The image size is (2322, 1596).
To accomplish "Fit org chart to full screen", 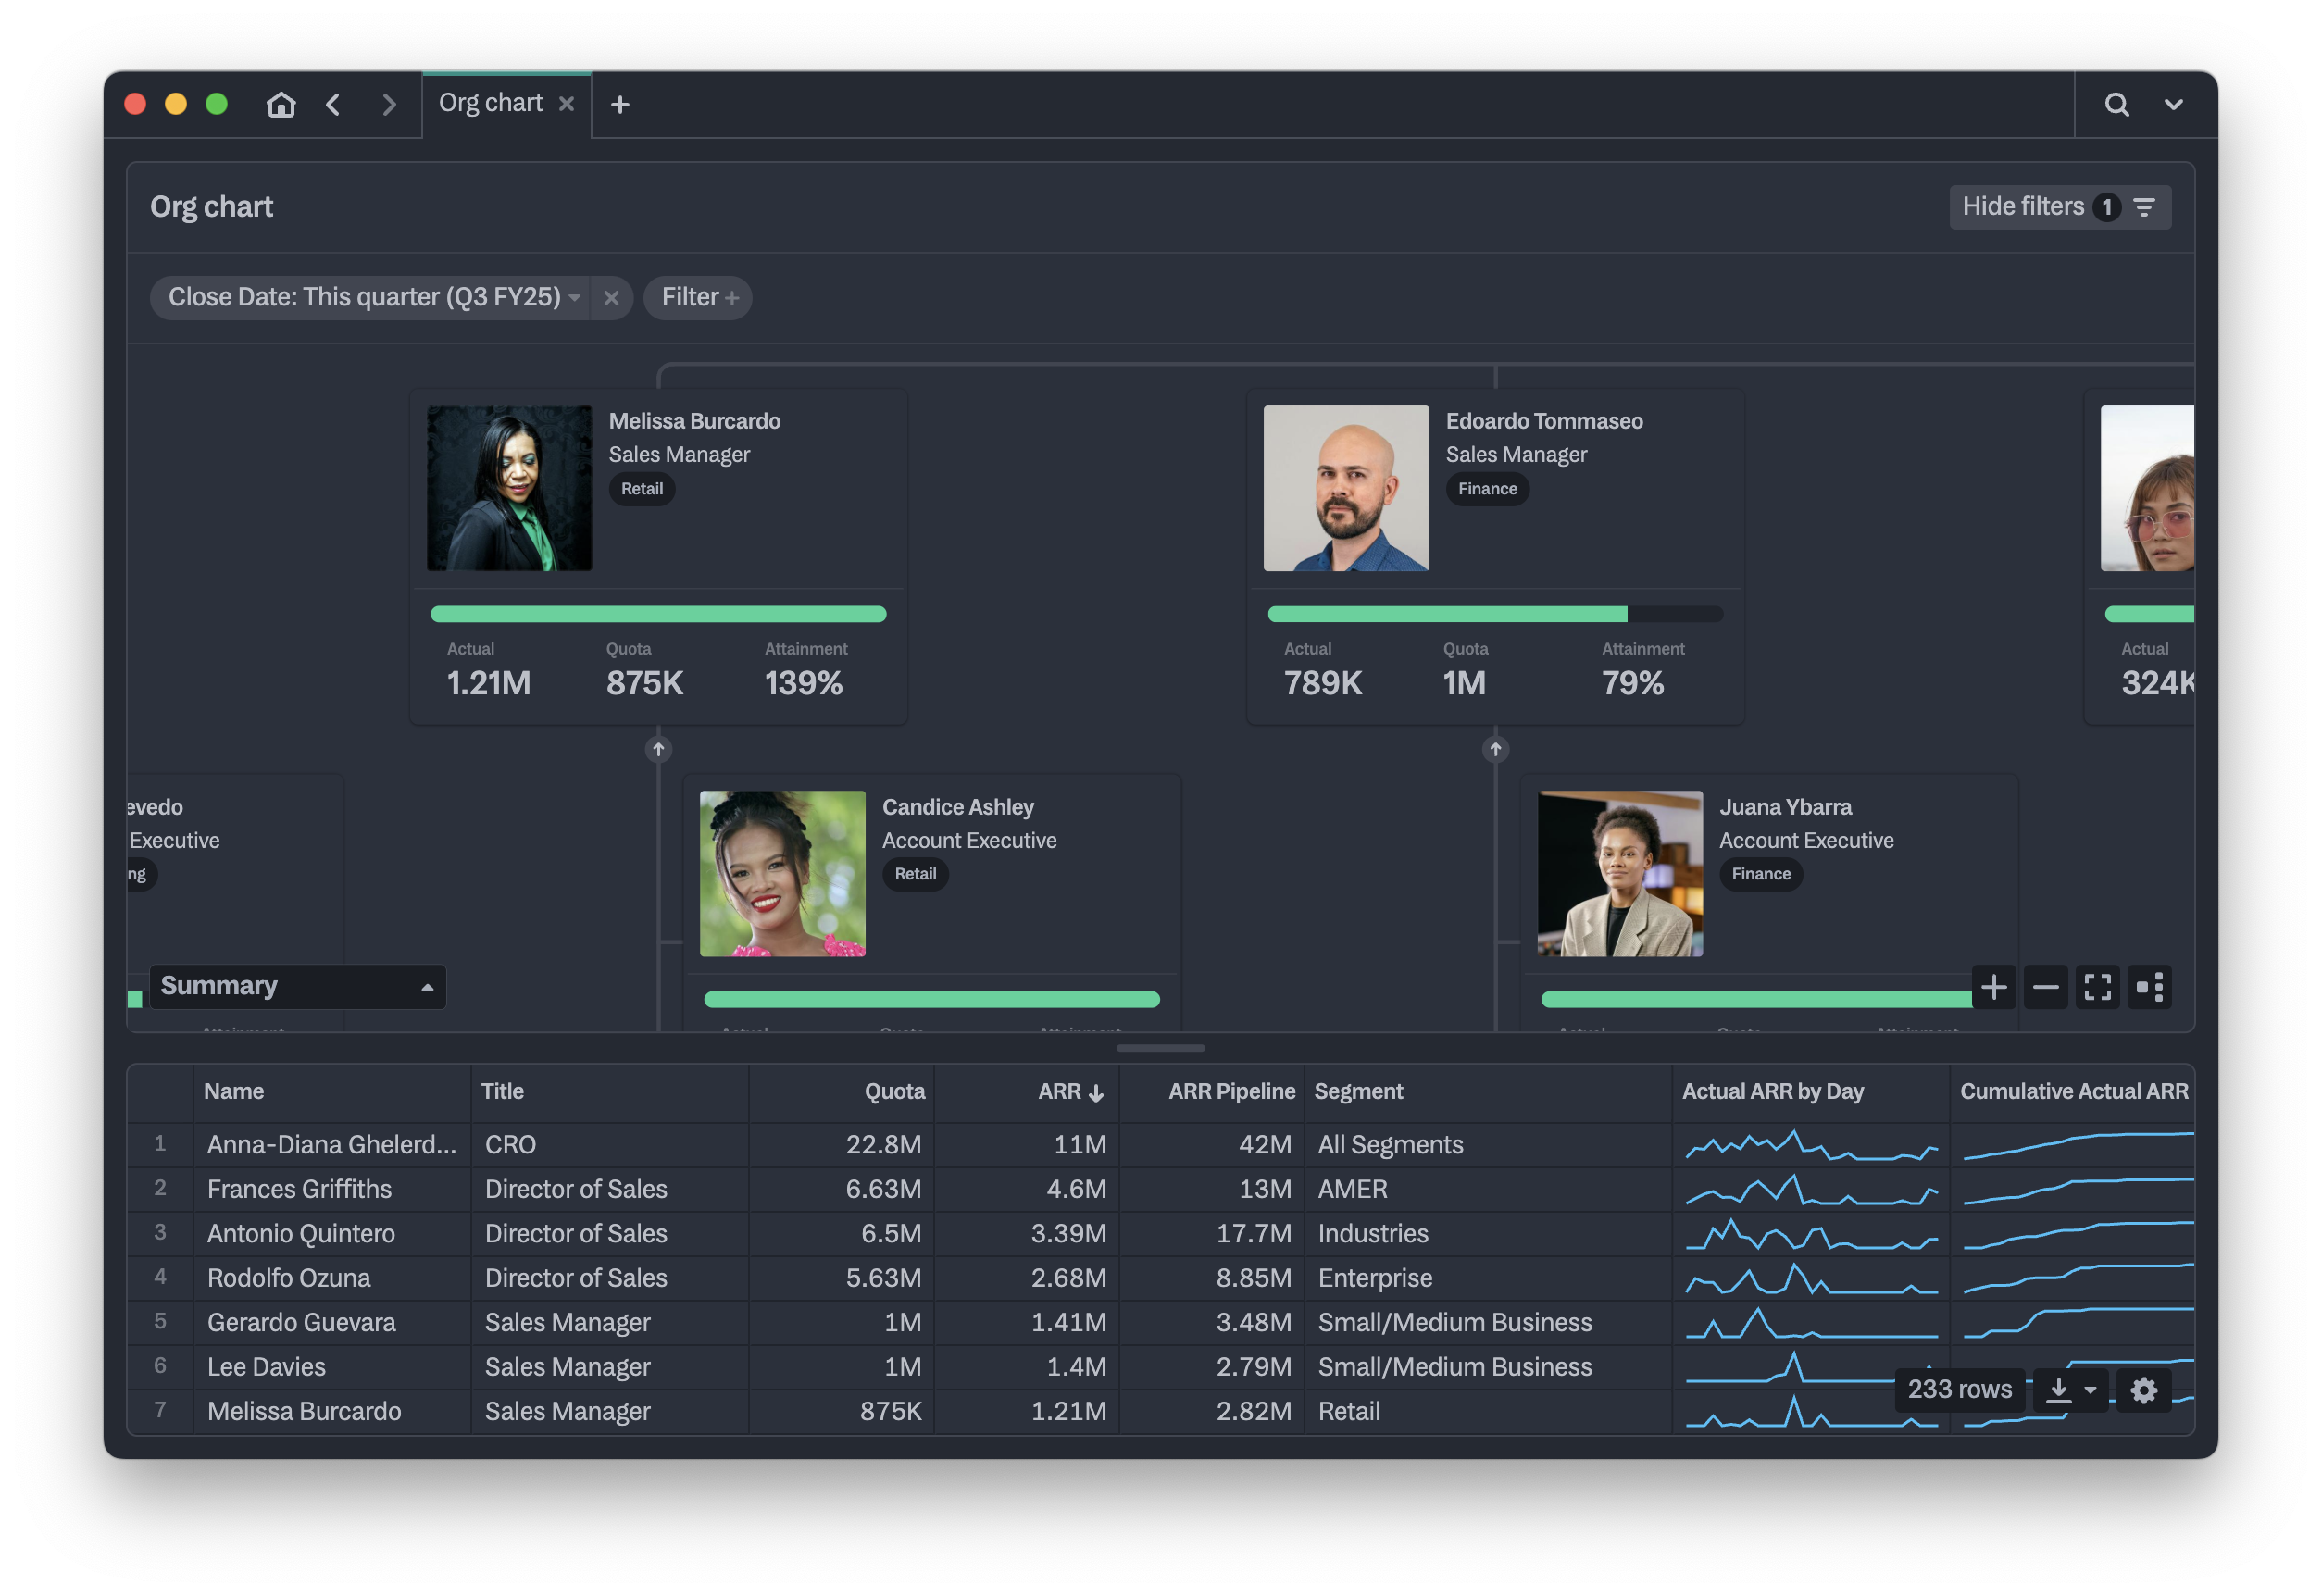I will coord(2097,987).
